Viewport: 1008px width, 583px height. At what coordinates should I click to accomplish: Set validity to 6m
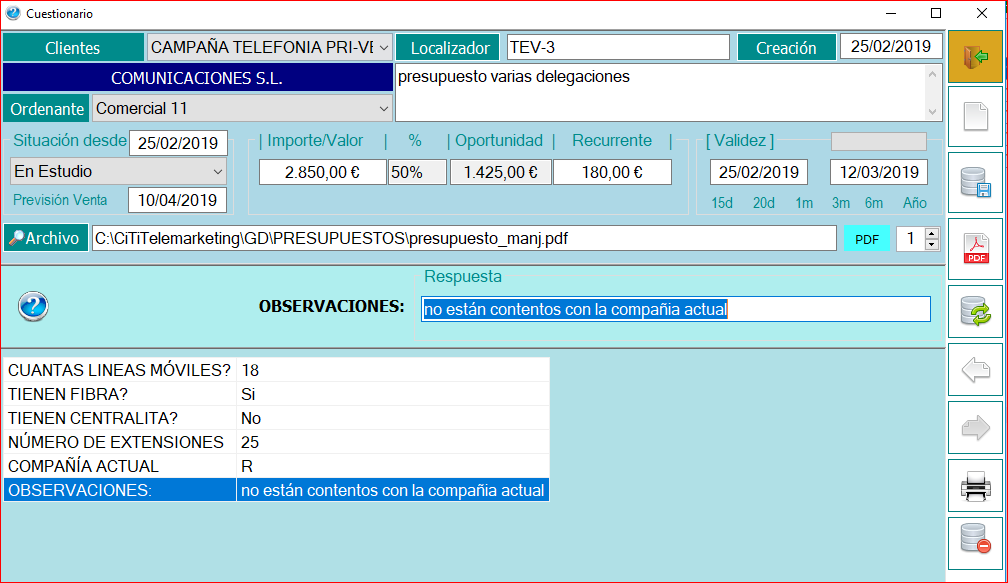[x=874, y=203]
